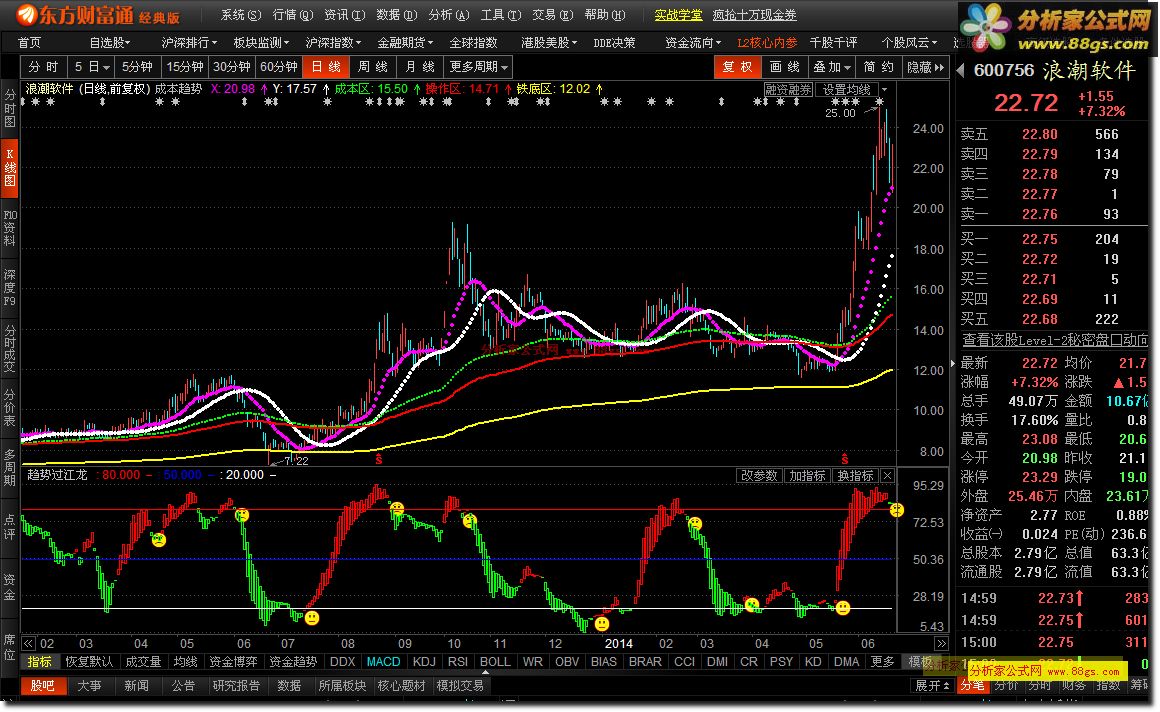Select the 5分钟 period
This screenshot has width=1160, height=712.
coord(137,67)
